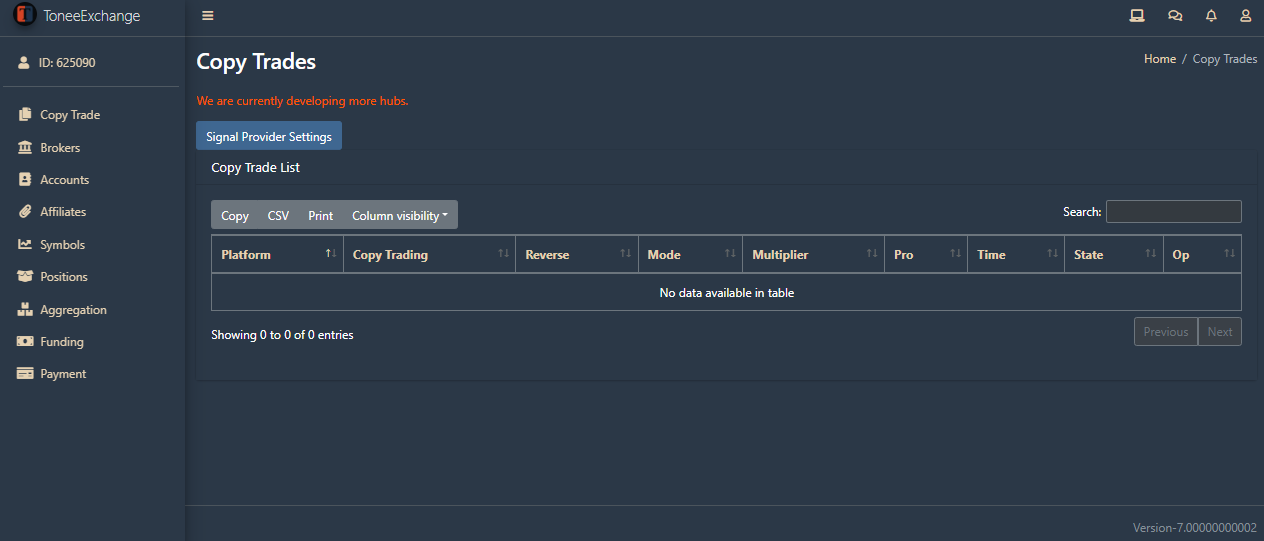
Task: Sort by State column arrows
Action: pos(1151,254)
